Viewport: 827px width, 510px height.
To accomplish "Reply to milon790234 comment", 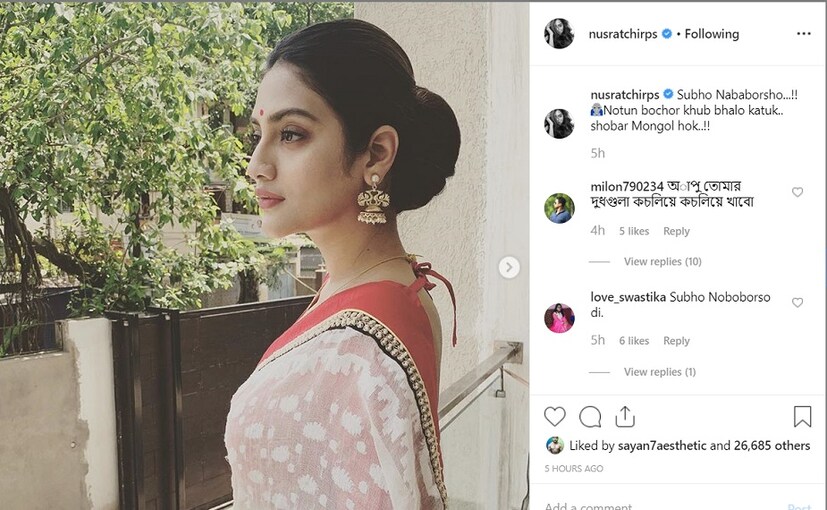I will click(676, 231).
